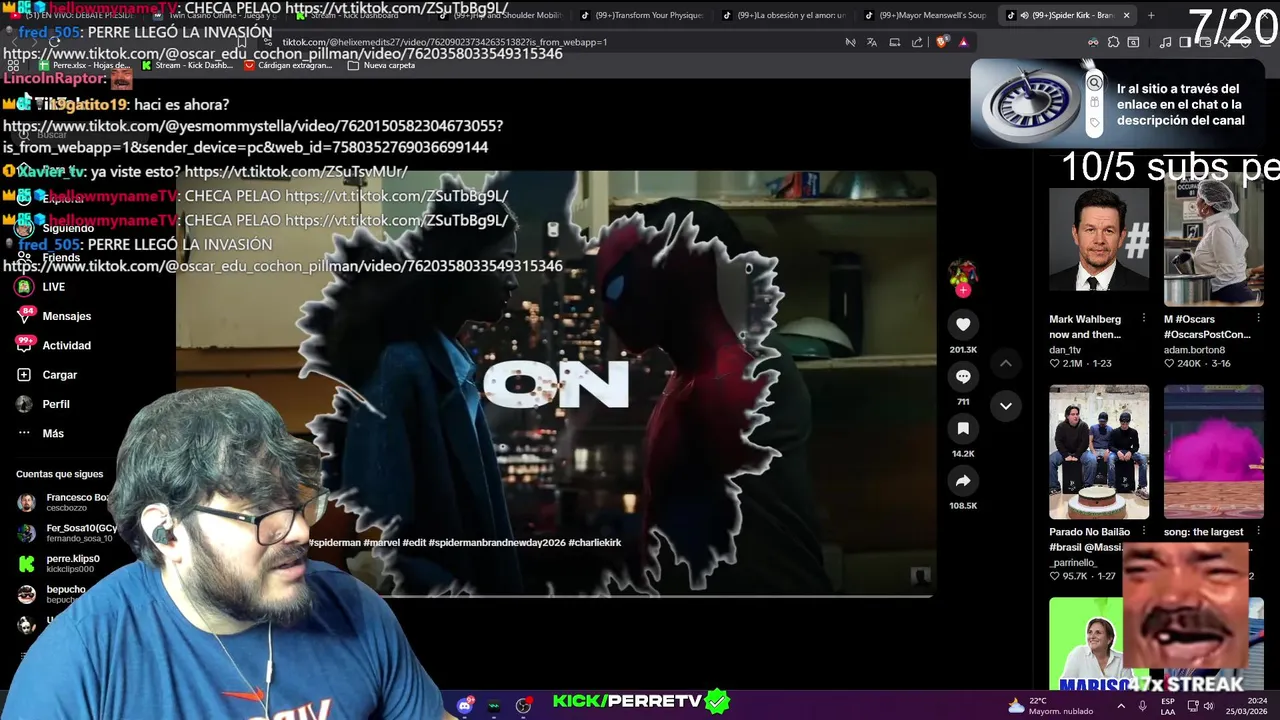Image resolution: width=1280 pixels, height=720 pixels.
Task: Go to the previous video with up chevron
Action: (x=1006, y=364)
